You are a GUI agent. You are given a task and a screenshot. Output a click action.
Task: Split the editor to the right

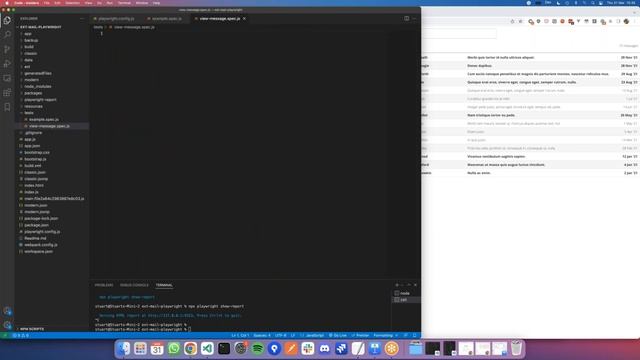(407, 18)
